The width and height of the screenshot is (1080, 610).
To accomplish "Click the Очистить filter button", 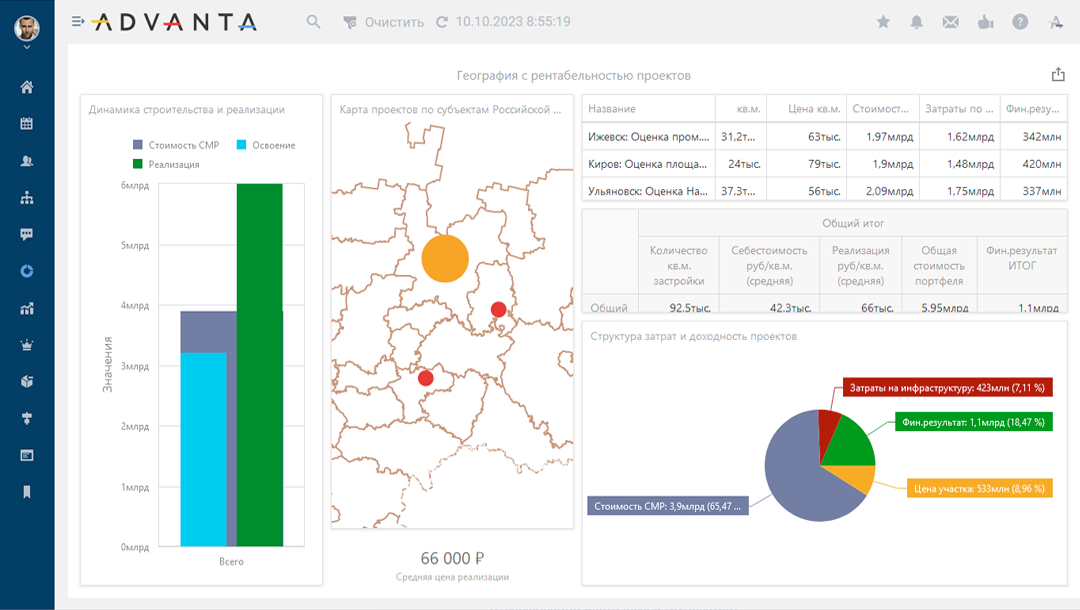I will pos(383,22).
